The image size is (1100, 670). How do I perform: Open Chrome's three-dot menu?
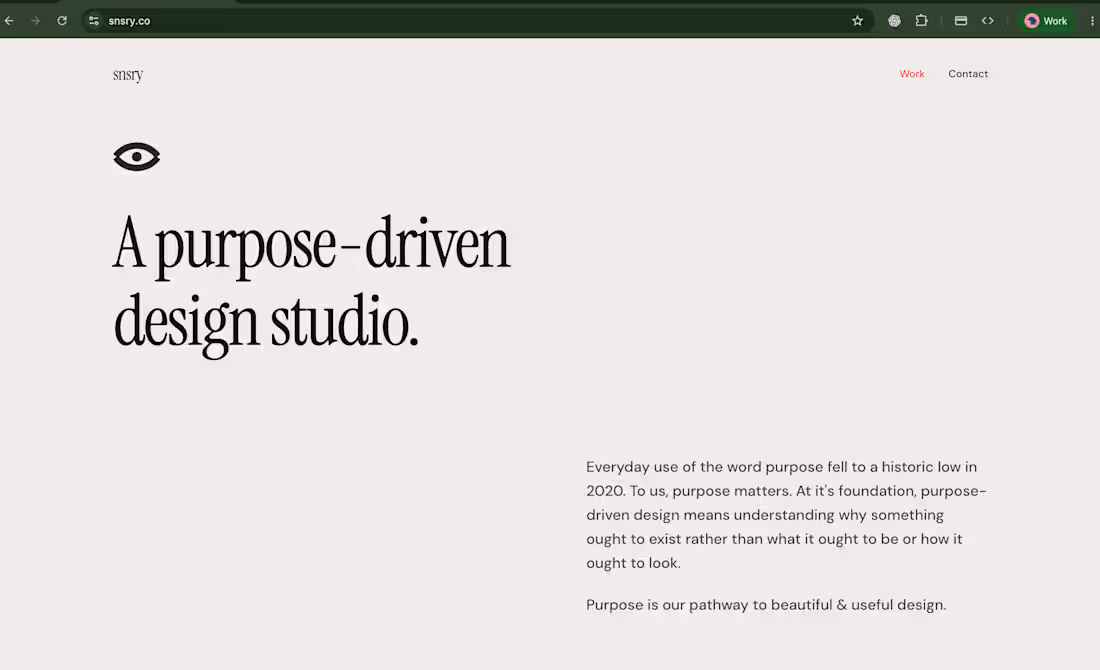tap(1092, 21)
